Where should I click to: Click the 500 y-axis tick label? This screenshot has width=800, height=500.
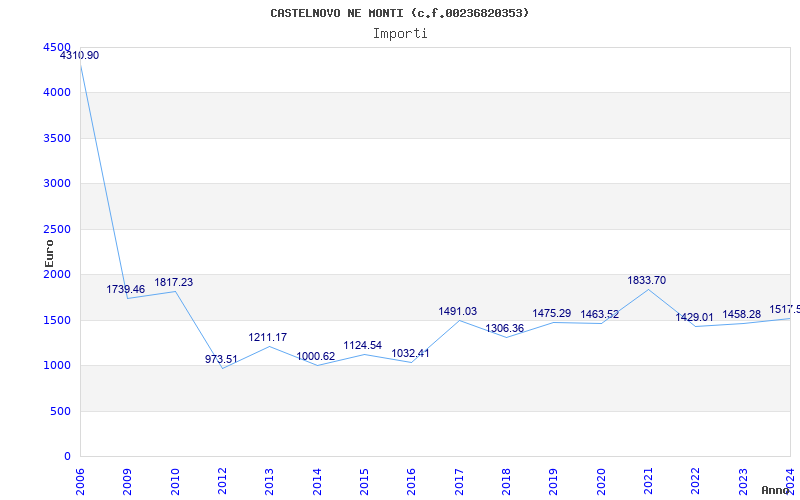click(61, 411)
